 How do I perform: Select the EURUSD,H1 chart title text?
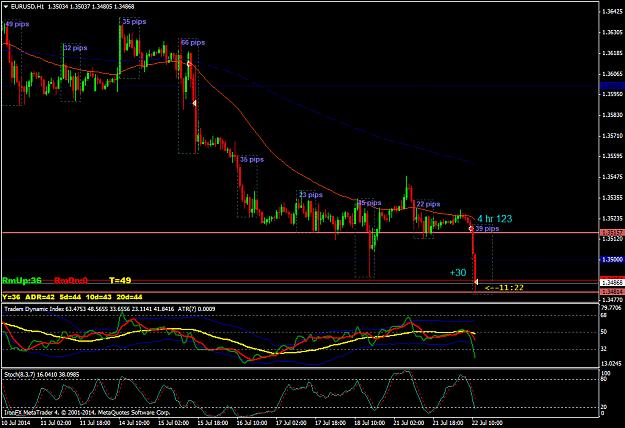pos(28,7)
